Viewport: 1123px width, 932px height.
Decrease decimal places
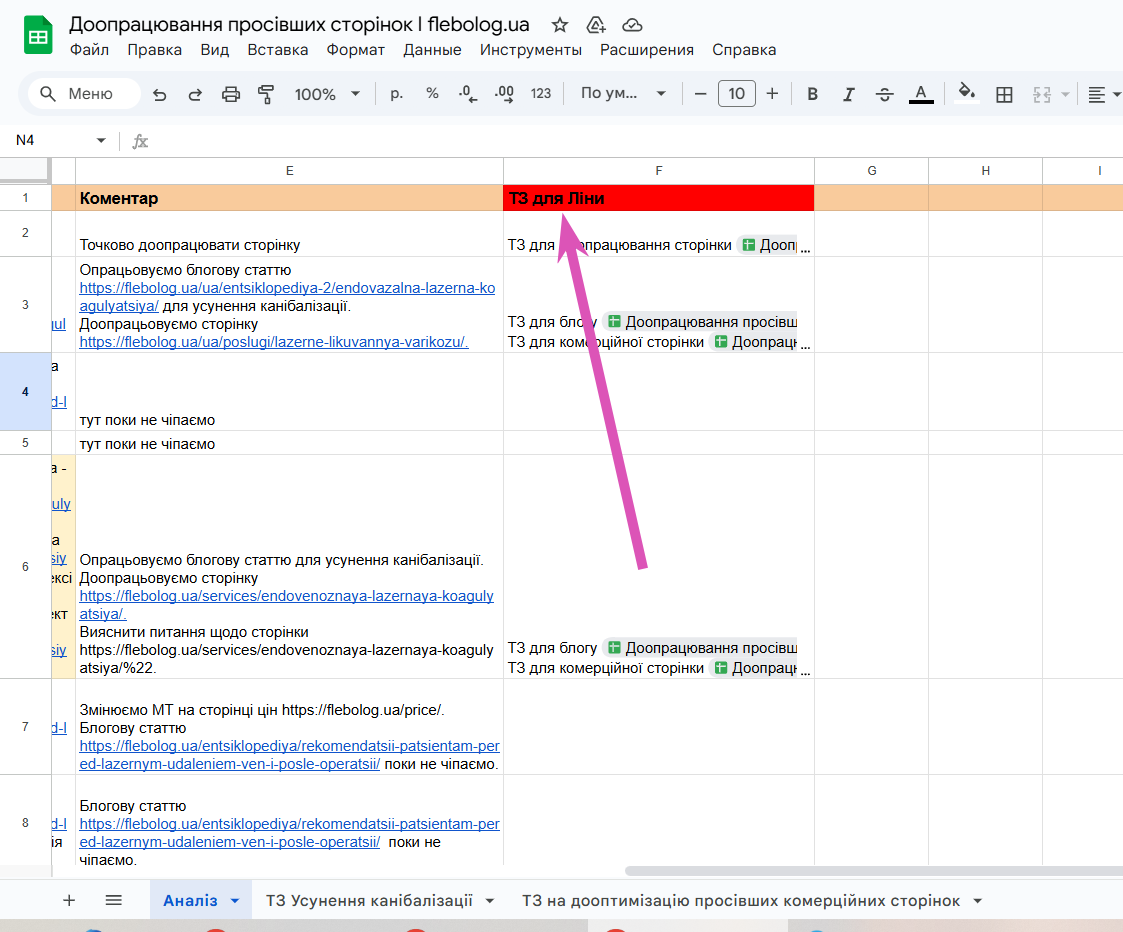(x=468, y=94)
